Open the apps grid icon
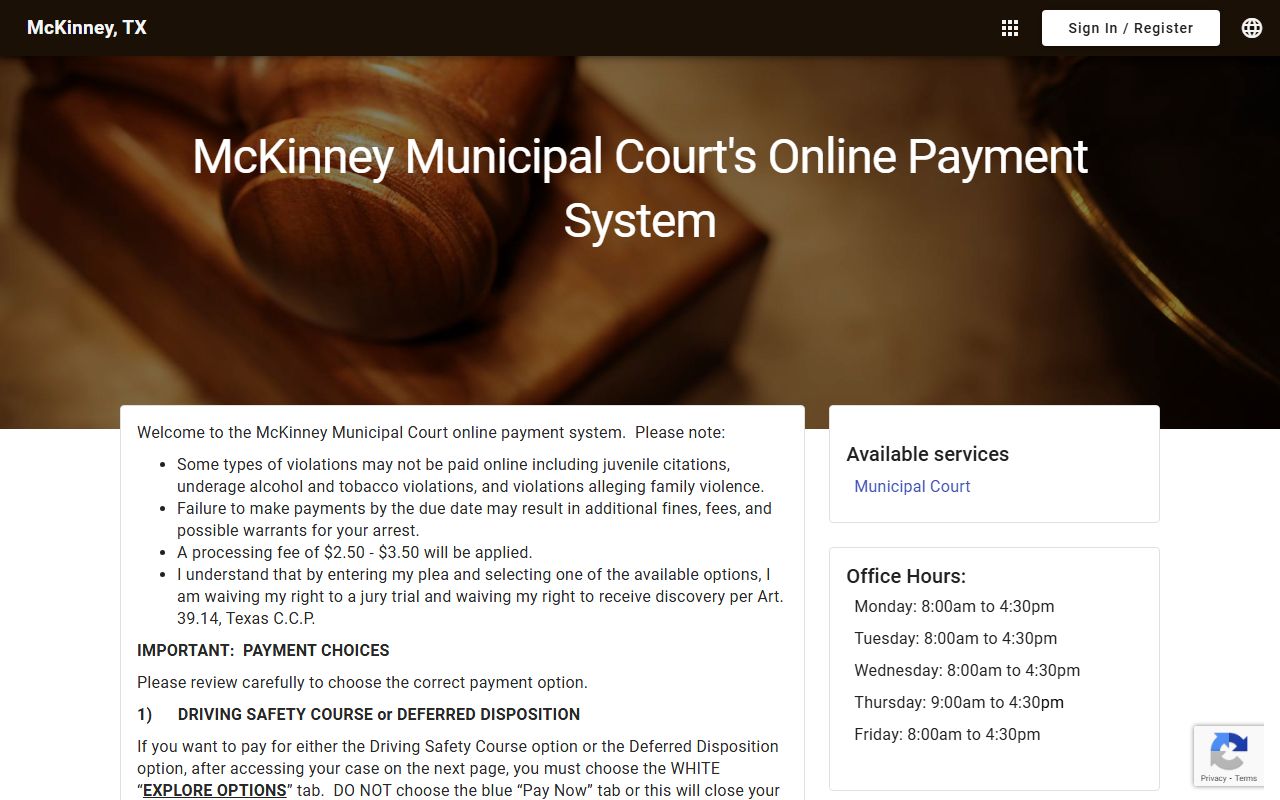 click(x=1010, y=28)
